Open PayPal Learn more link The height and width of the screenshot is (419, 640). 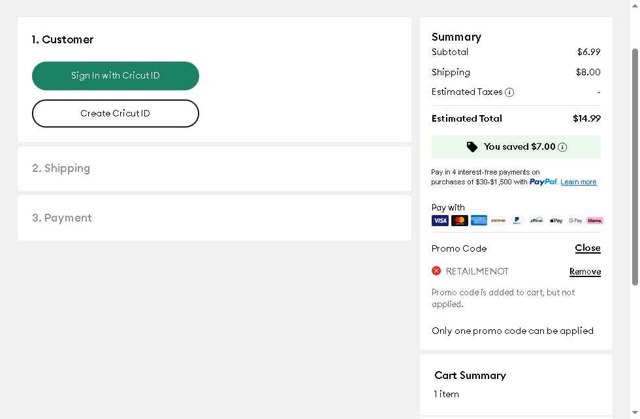coord(578,182)
